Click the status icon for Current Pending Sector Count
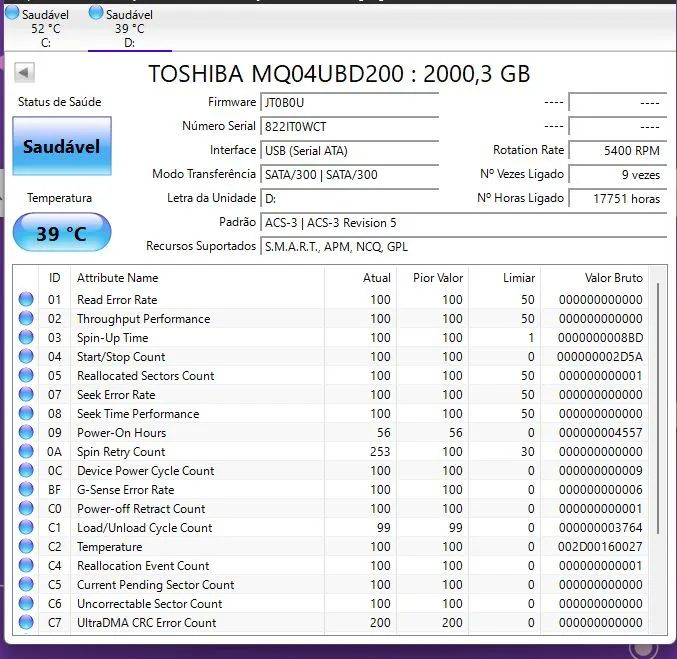This screenshot has height=659, width=677. [x=26, y=584]
